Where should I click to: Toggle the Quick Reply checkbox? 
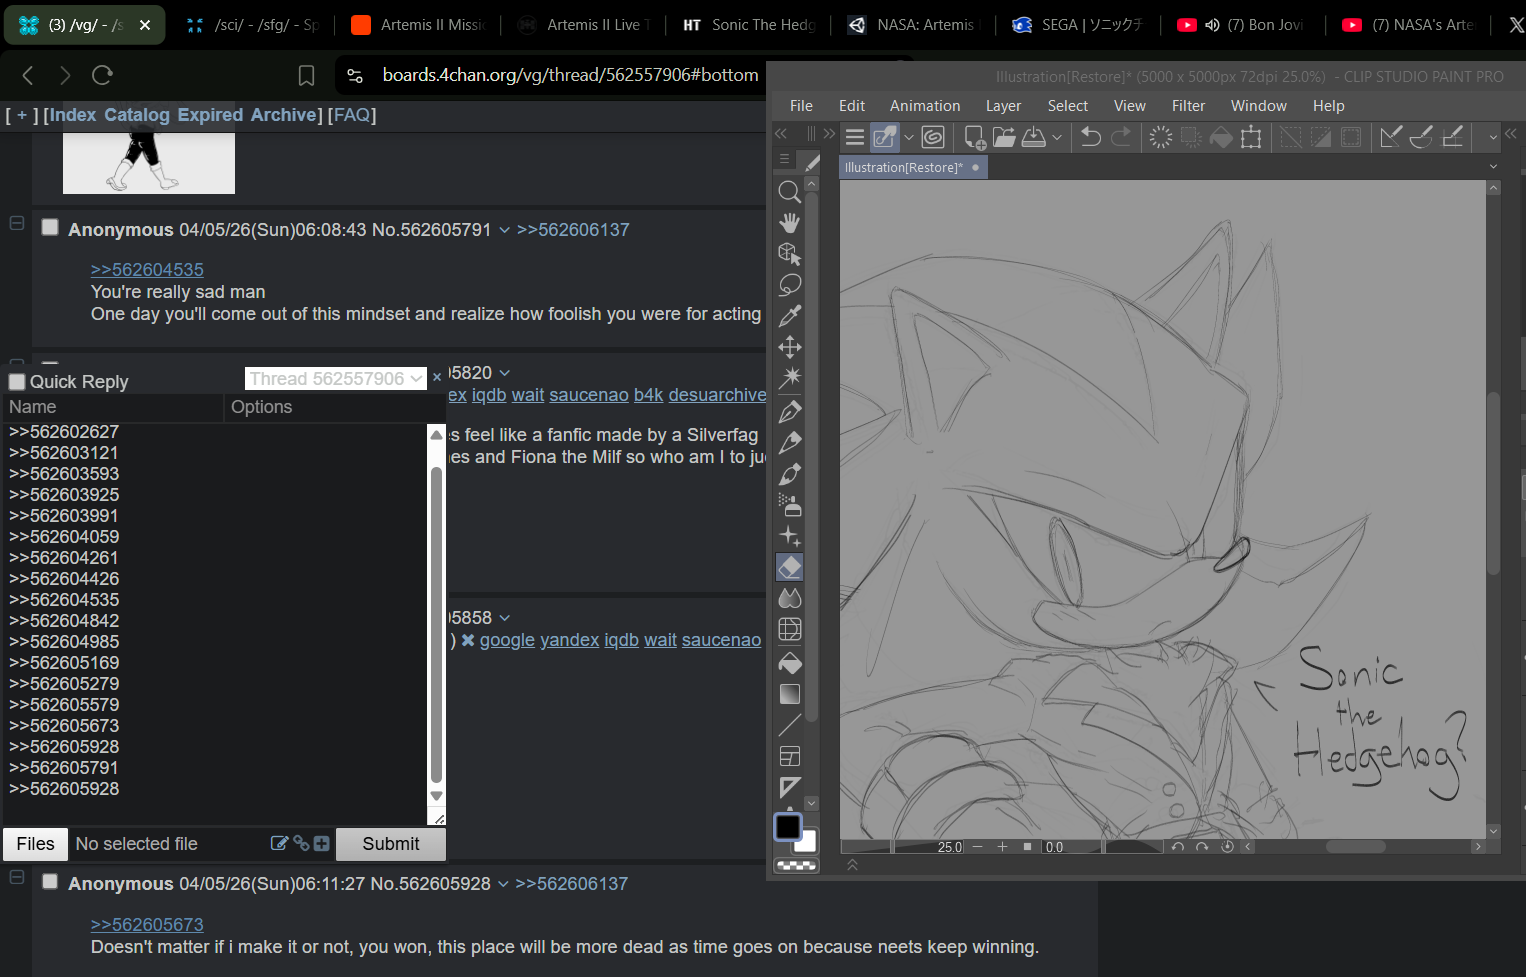[17, 382]
